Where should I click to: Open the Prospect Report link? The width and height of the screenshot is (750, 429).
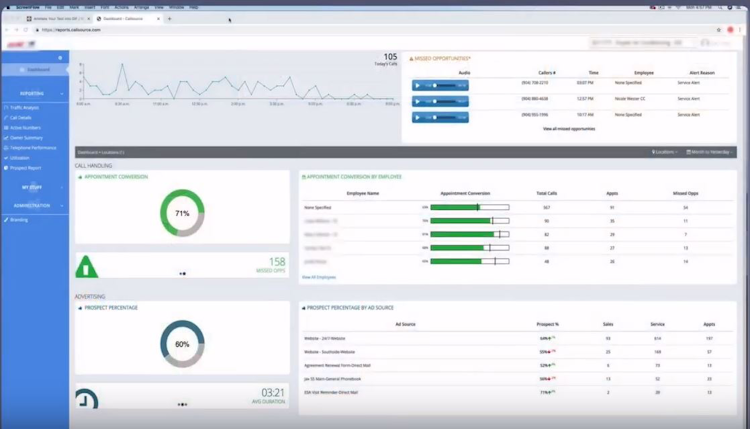coord(25,168)
